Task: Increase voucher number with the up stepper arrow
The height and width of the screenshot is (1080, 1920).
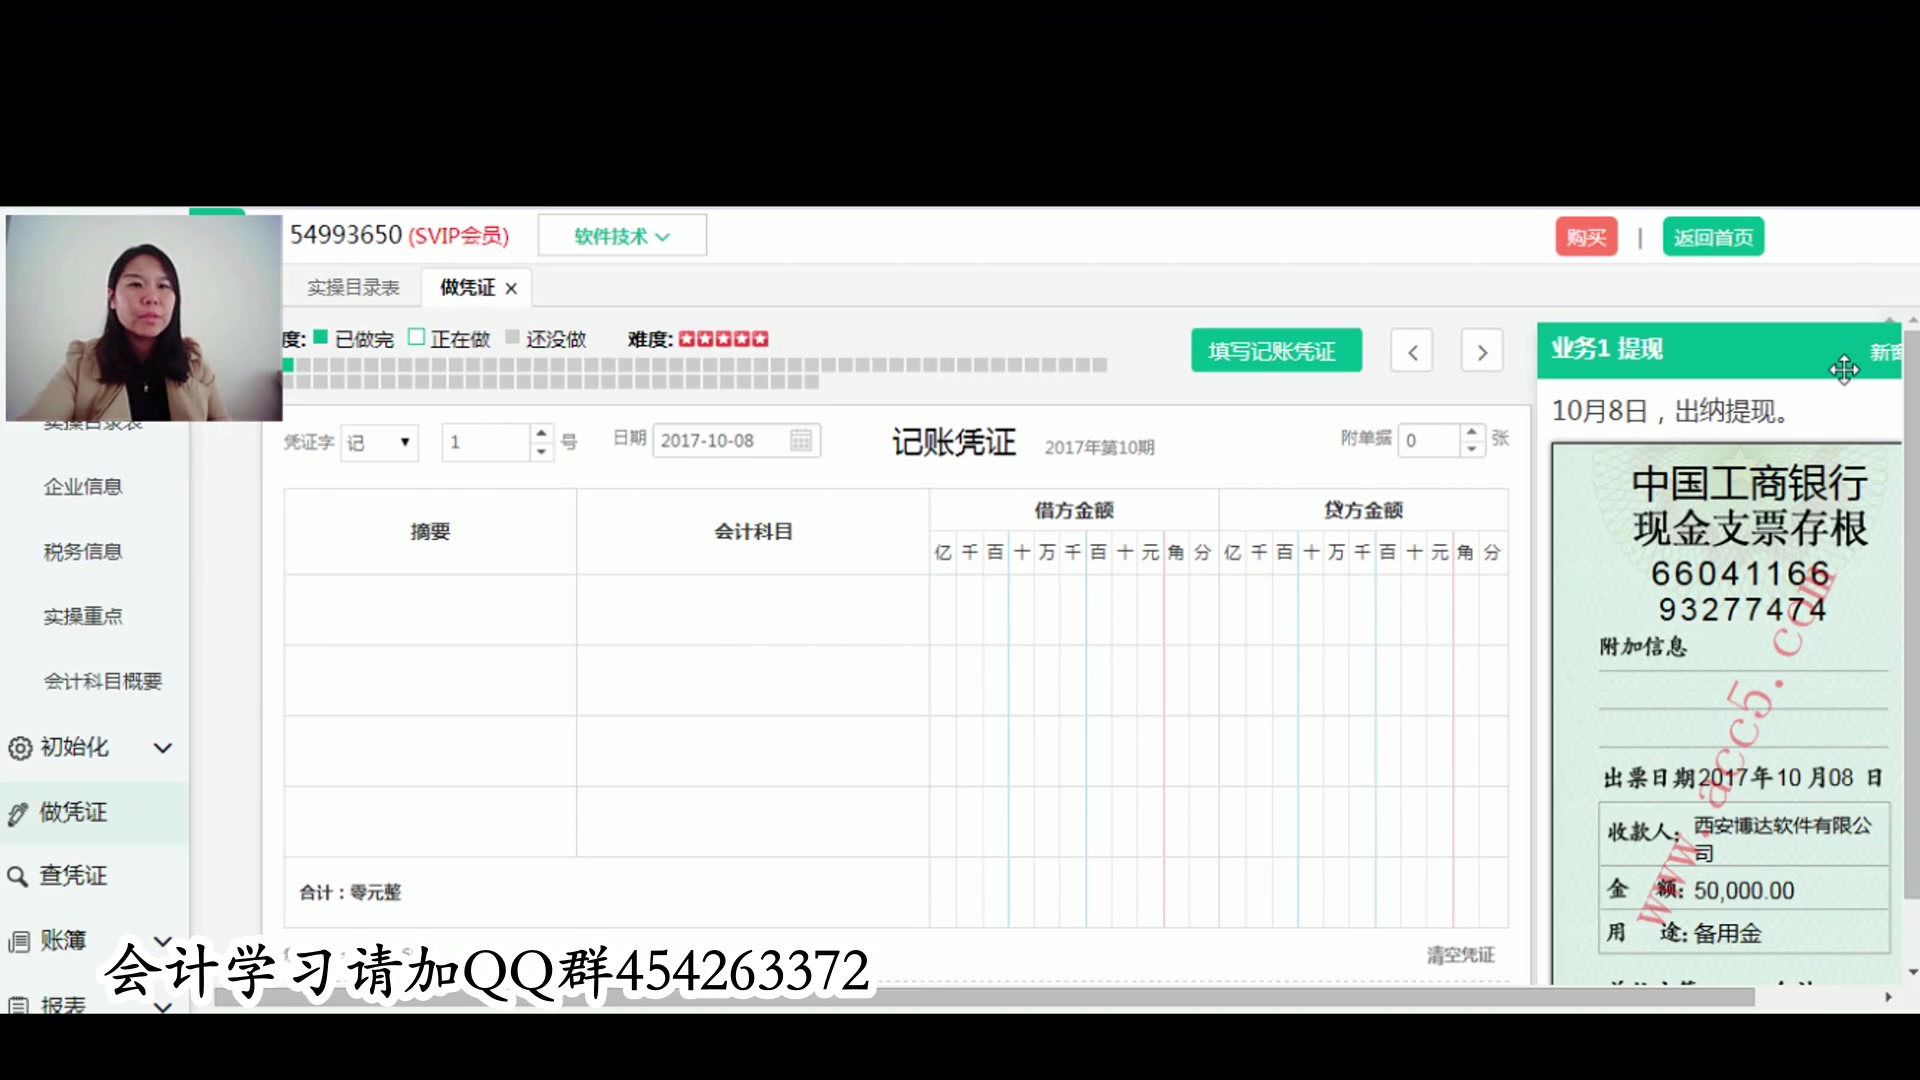Action: click(x=540, y=432)
